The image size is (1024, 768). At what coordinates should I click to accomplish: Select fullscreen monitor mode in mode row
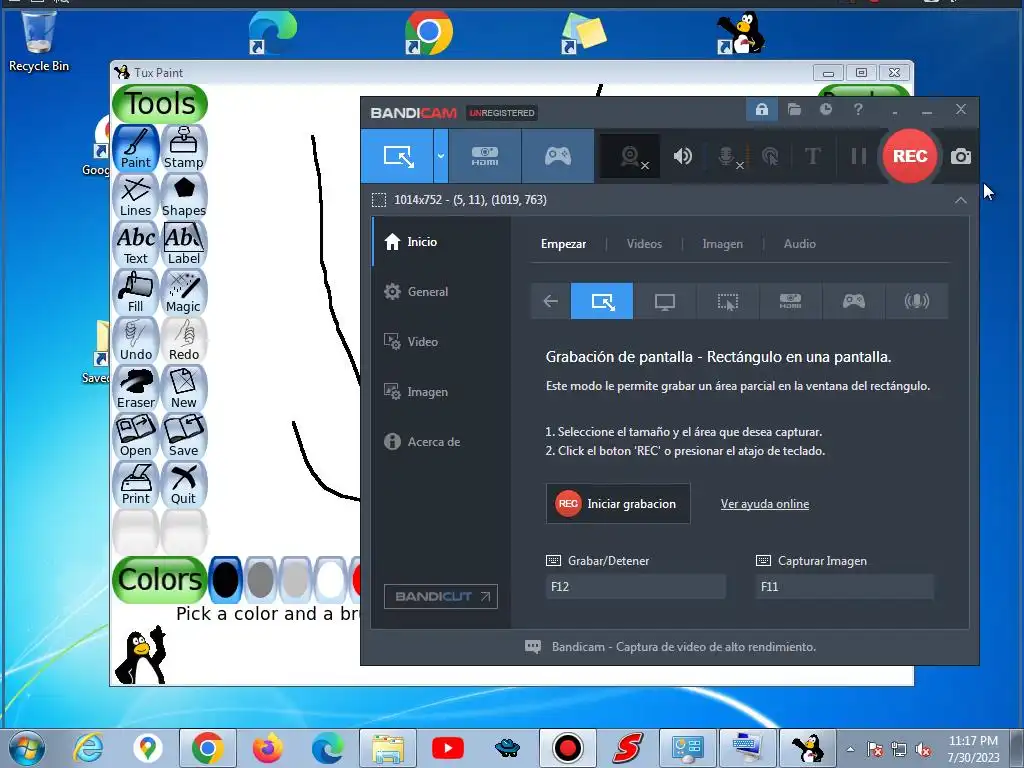click(664, 301)
